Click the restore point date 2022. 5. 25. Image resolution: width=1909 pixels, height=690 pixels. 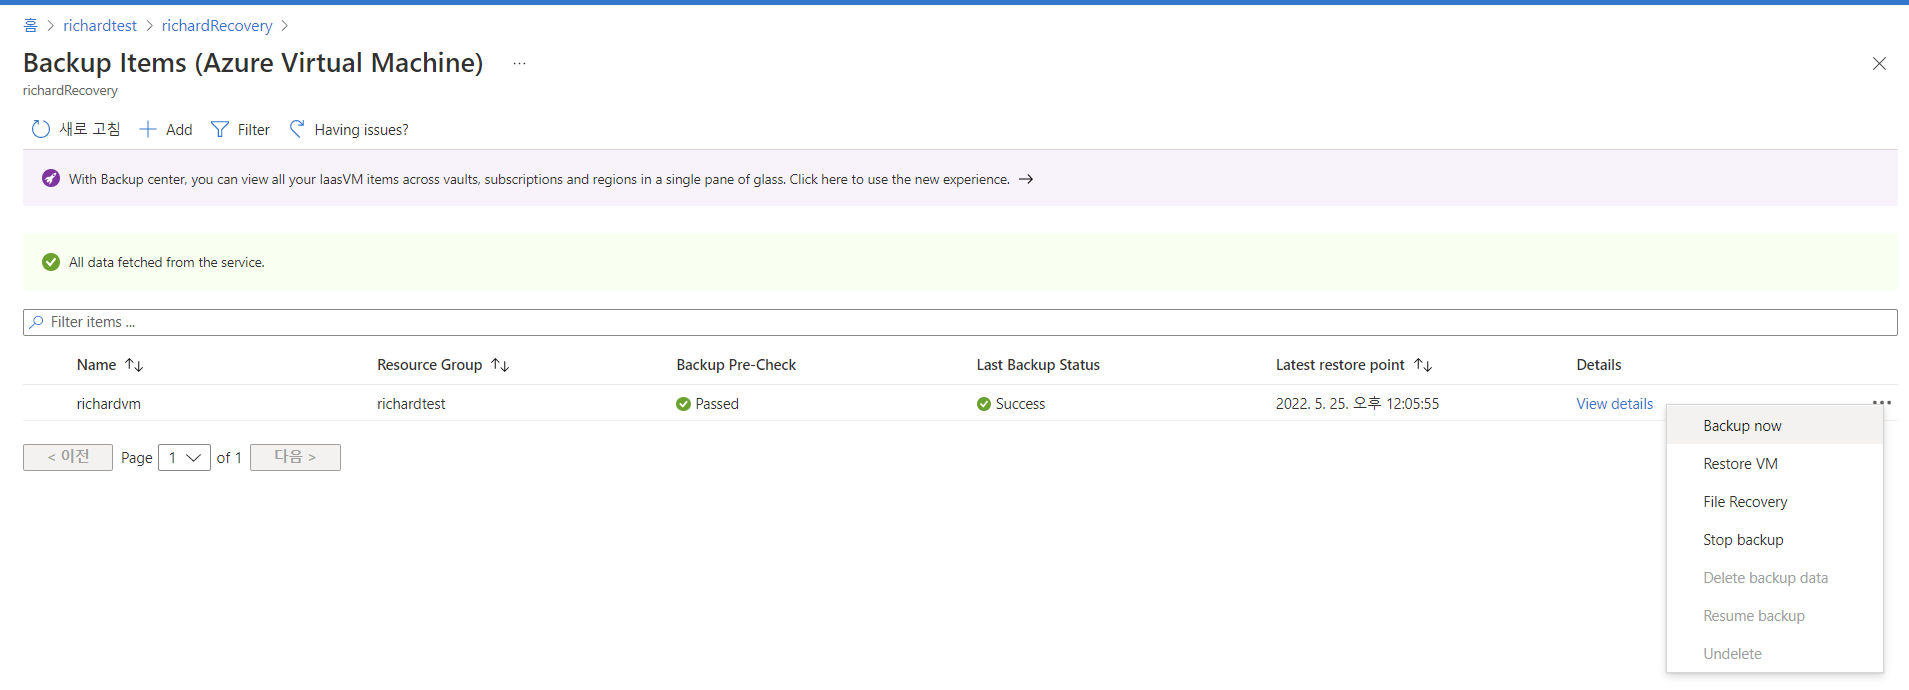[x=1357, y=404]
